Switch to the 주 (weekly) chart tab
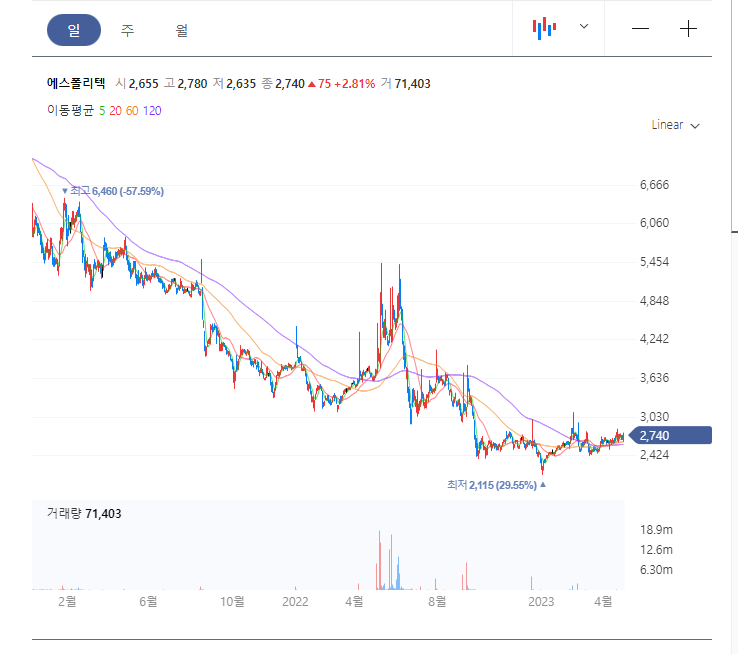Image resolution: width=738 pixels, height=654 pixels. point(128,31)
